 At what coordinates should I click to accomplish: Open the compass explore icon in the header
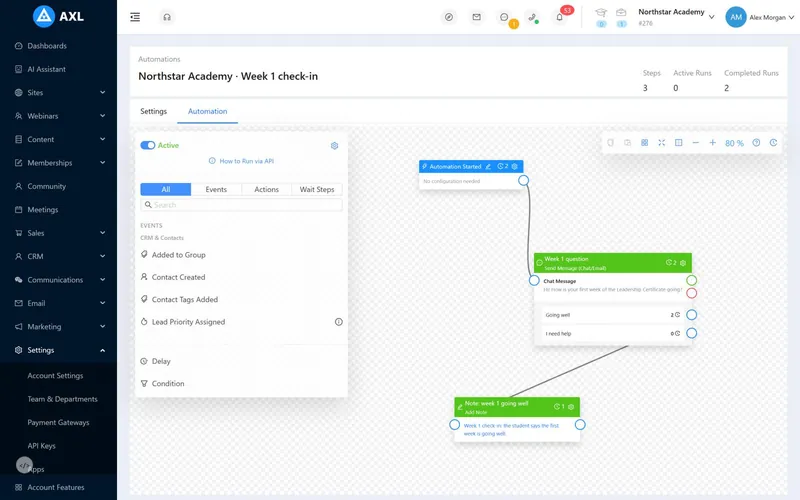pos(448,17)
